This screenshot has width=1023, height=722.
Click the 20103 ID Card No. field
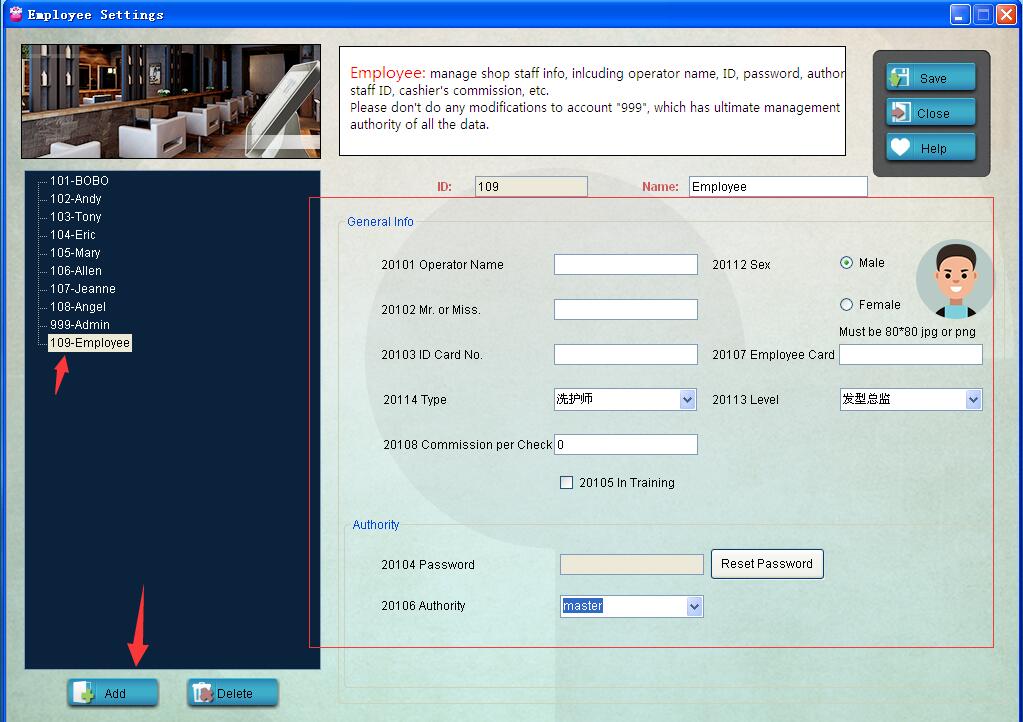coord(626,354)
